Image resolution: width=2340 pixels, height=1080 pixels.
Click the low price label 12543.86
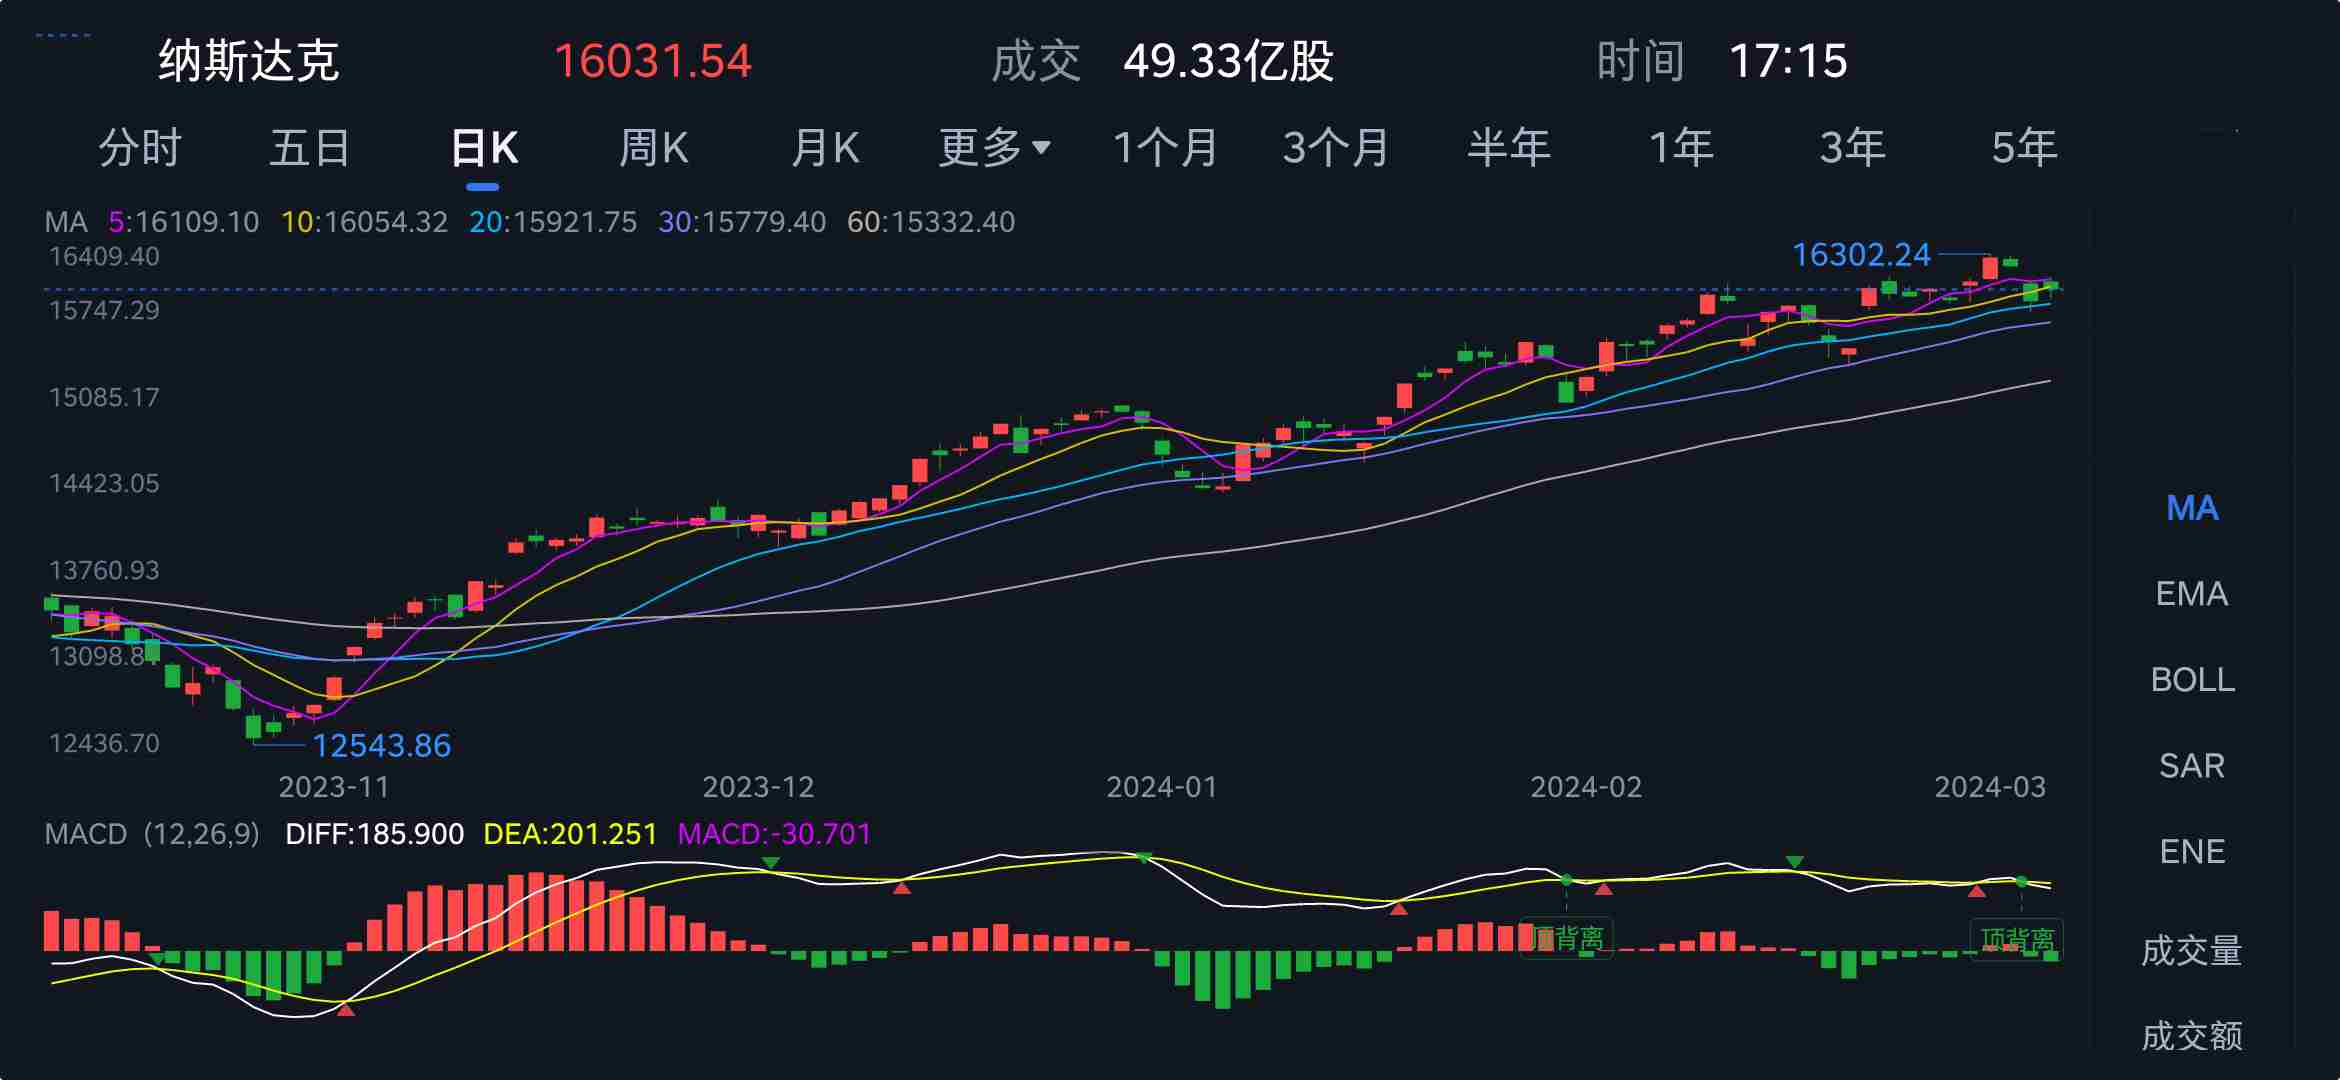pos(382,746)
